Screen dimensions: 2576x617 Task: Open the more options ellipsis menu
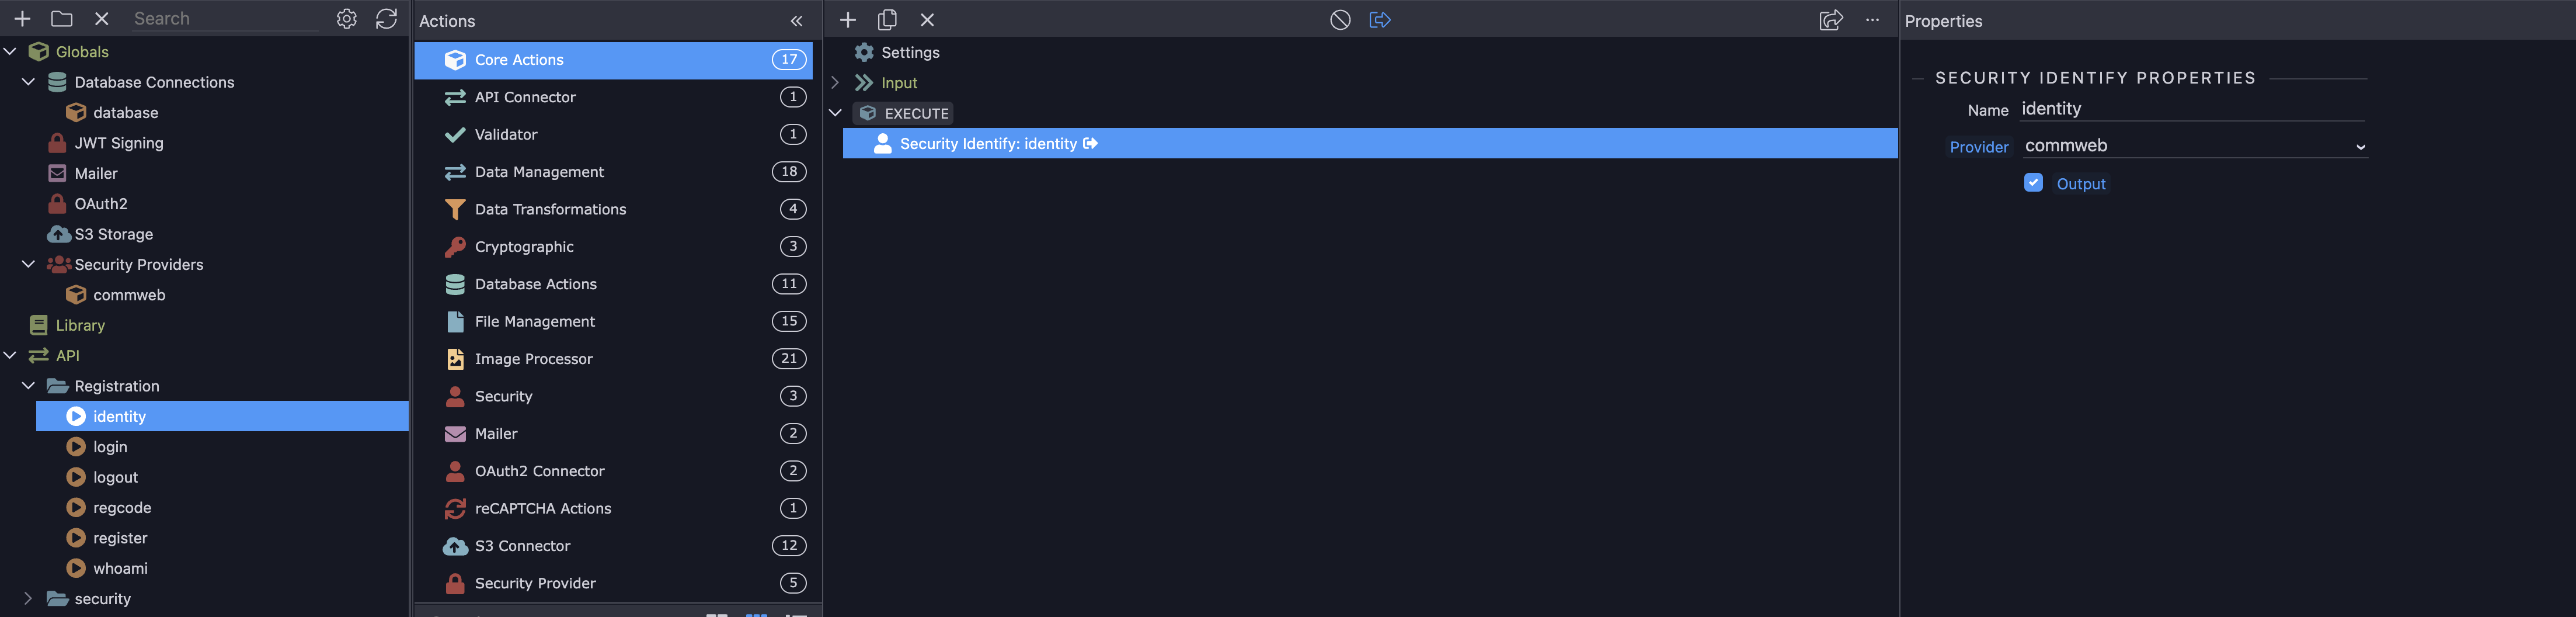1872,20
